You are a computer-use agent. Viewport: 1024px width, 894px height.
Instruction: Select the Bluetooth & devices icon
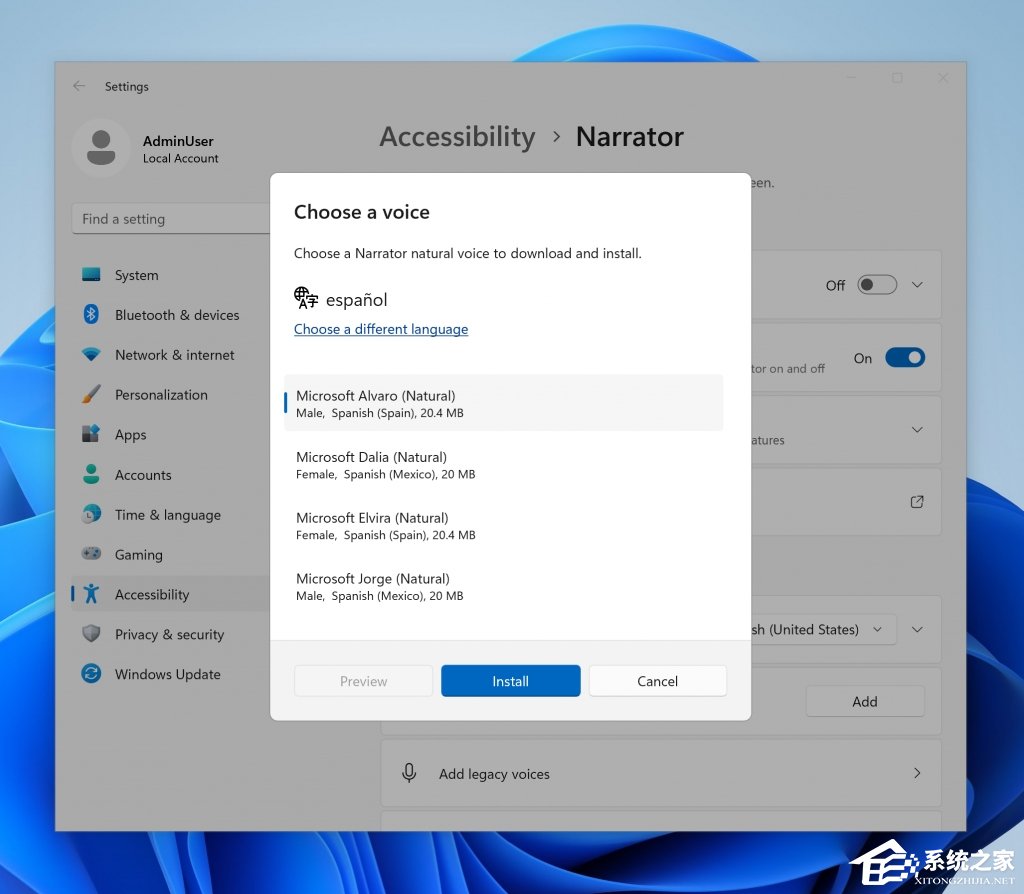click(x=92, y=315)
